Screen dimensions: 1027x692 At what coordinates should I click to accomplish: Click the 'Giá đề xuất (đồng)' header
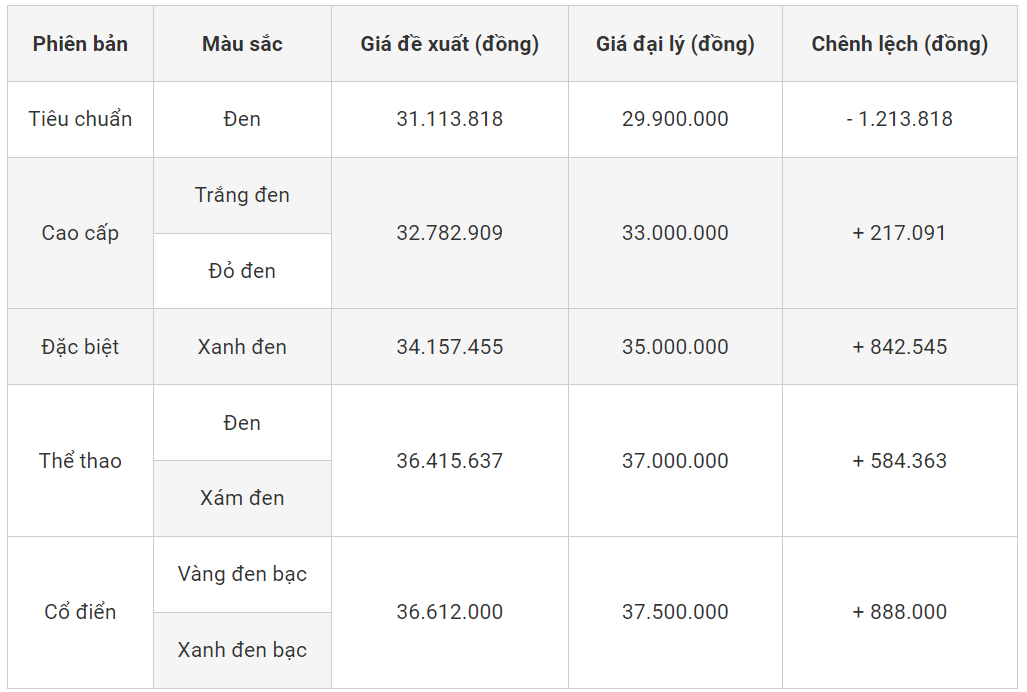coord(450,44)
